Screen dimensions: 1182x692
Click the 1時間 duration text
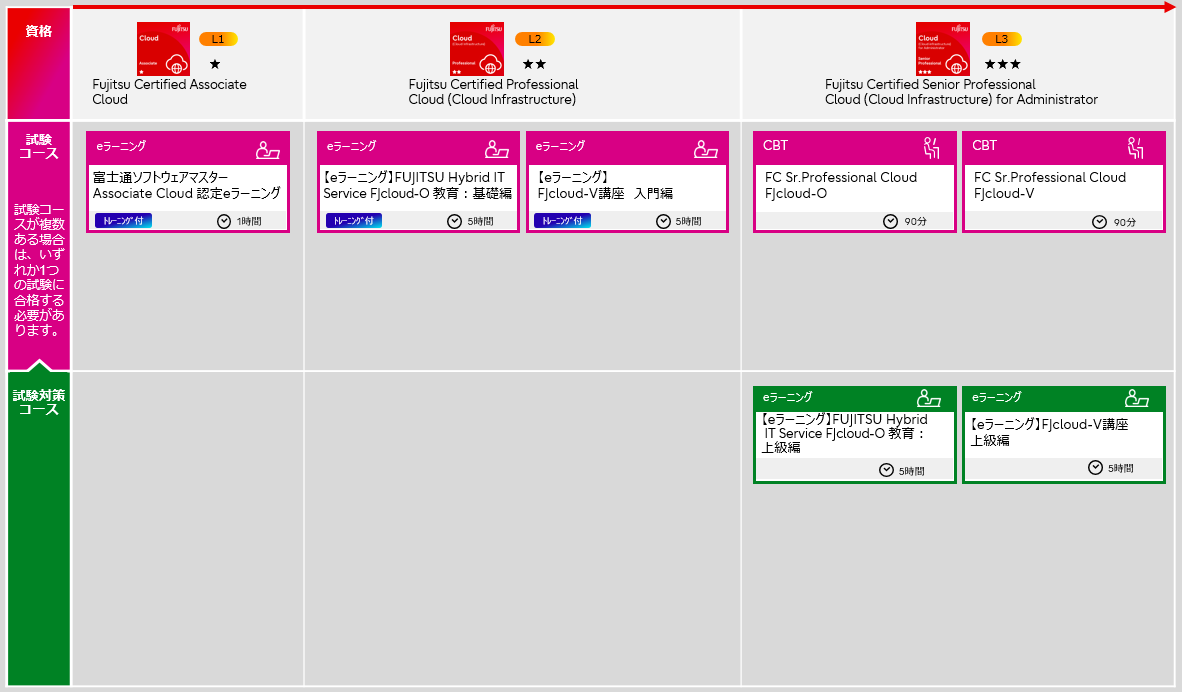coord(249,222)
